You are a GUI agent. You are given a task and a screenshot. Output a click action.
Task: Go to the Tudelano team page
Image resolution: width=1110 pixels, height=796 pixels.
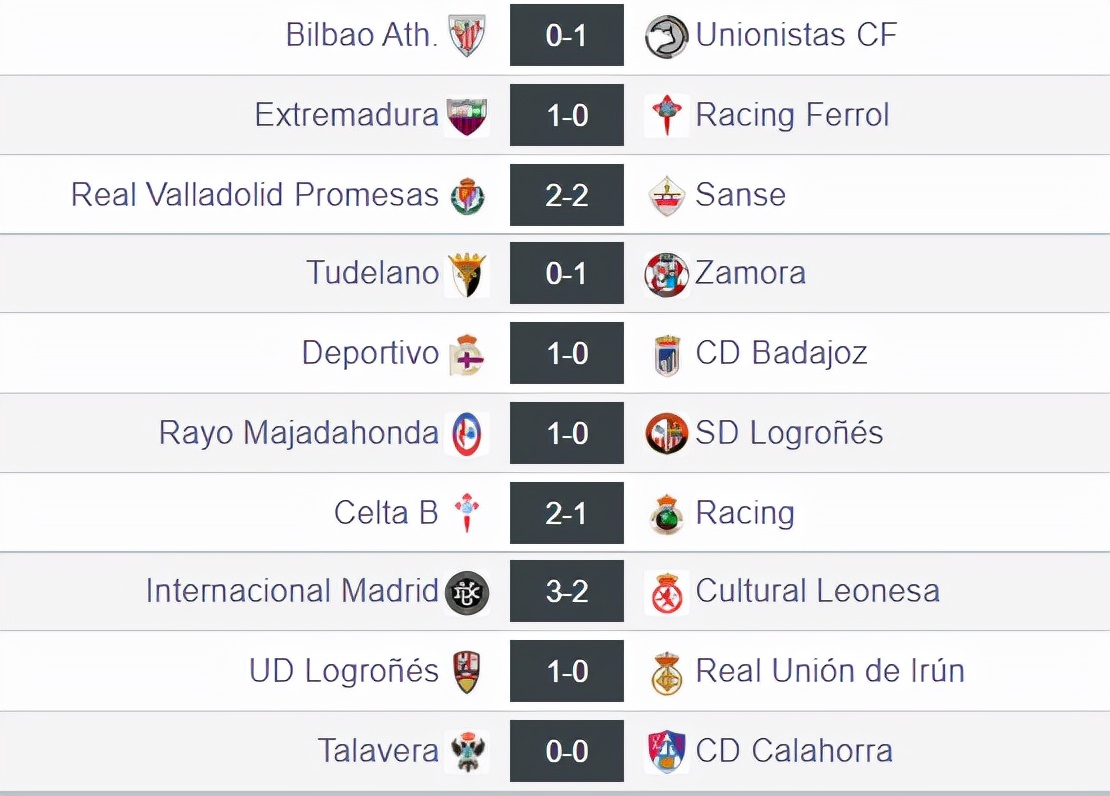(x=373, y=273)
